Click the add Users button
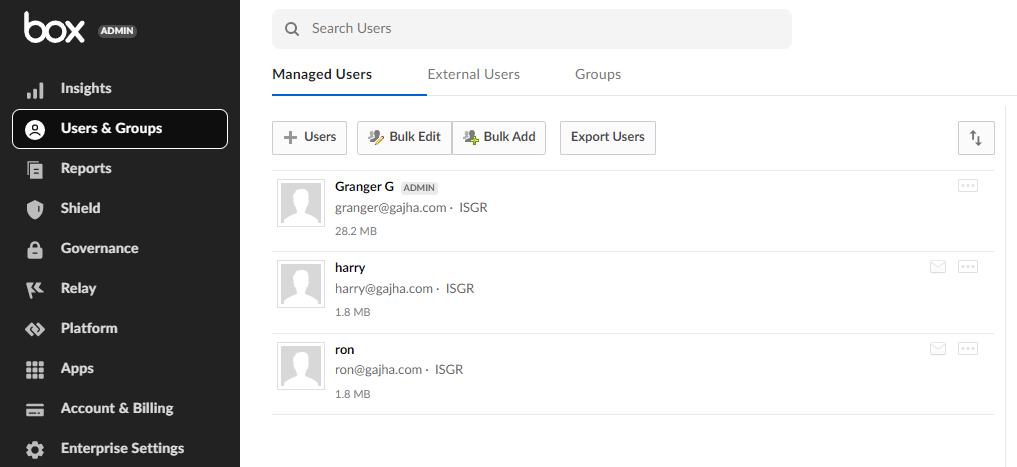The height and width of the screenshot is (467, 1017). pyautogui.click(x=309, y=138)
